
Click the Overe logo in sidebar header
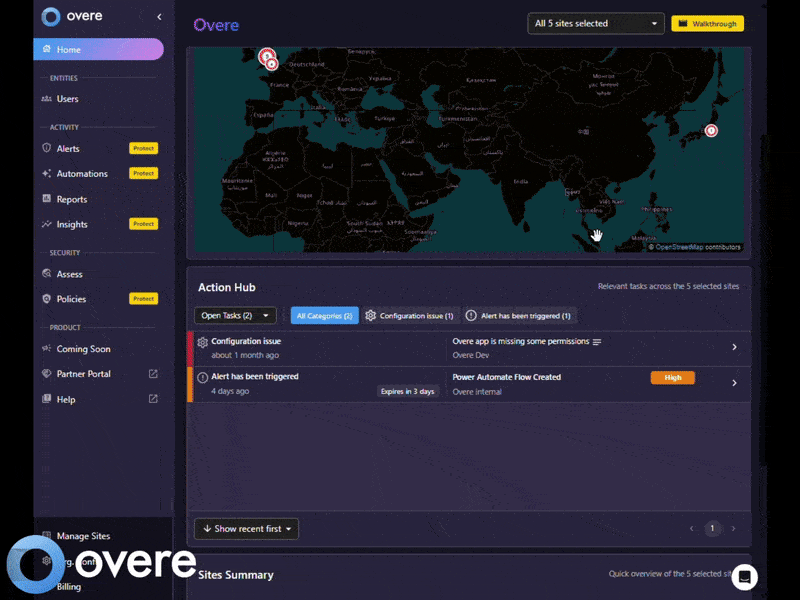point(72,16)
